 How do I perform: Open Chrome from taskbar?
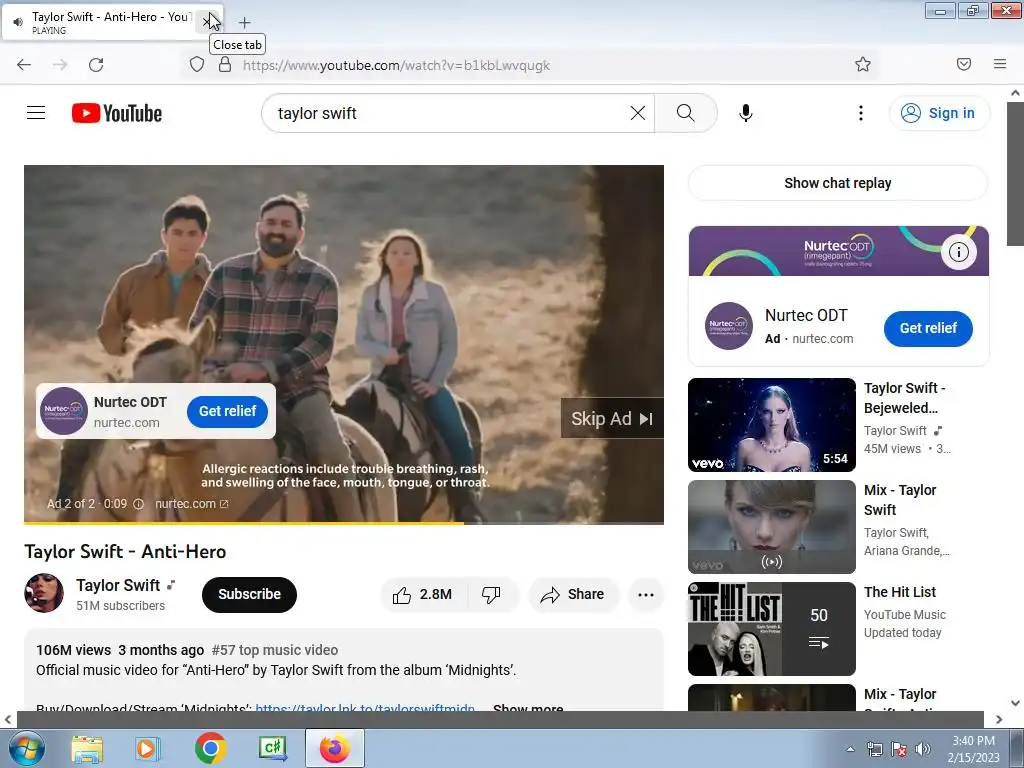[x=210, y=748]
